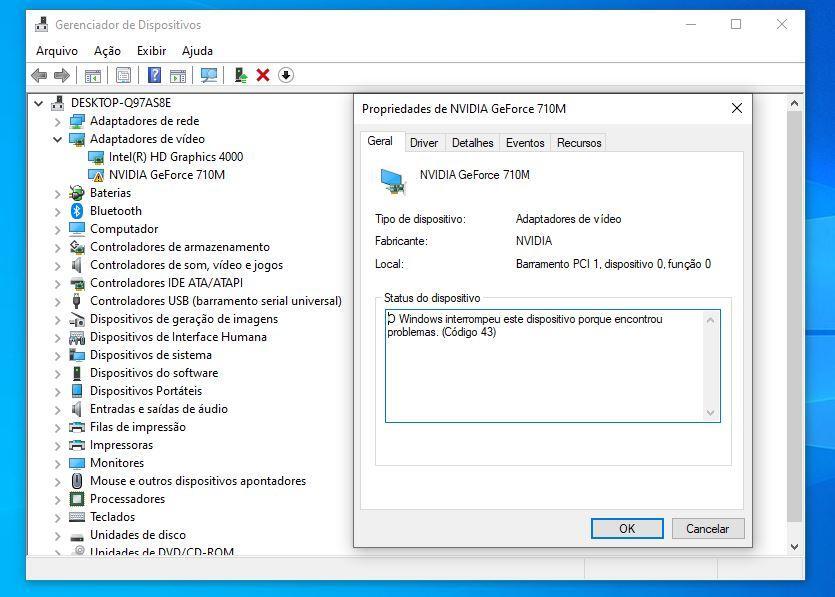Select Controladores de som, vídeo e jogos

186,265
